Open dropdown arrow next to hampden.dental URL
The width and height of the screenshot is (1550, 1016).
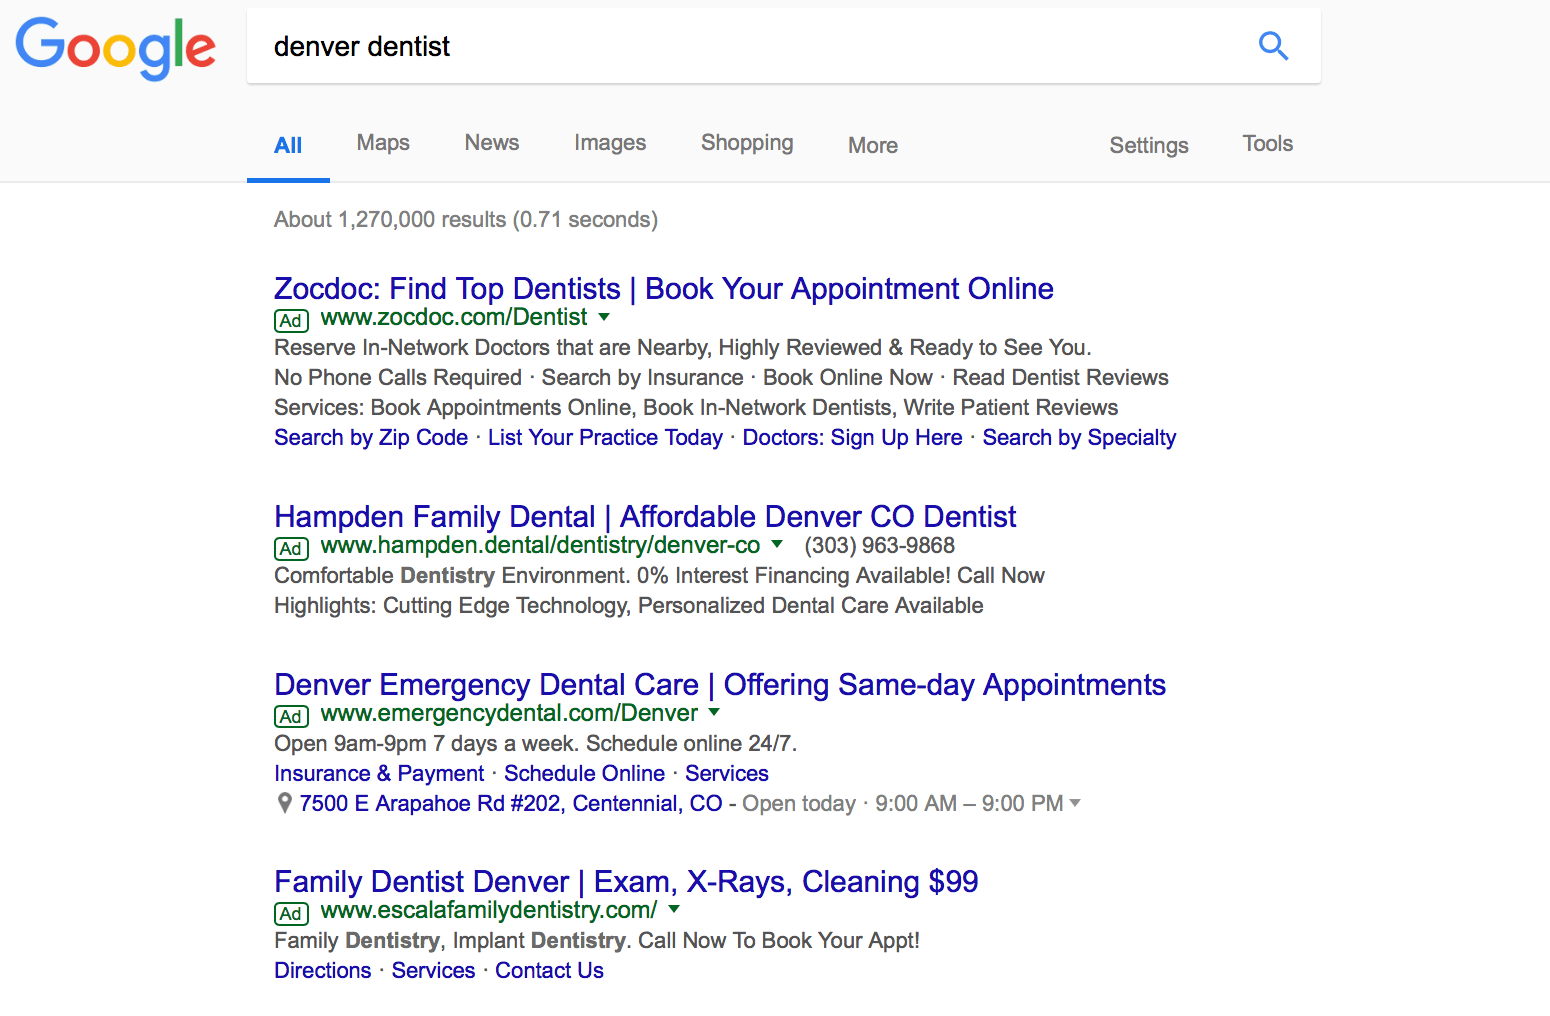[x=777, y=545]
